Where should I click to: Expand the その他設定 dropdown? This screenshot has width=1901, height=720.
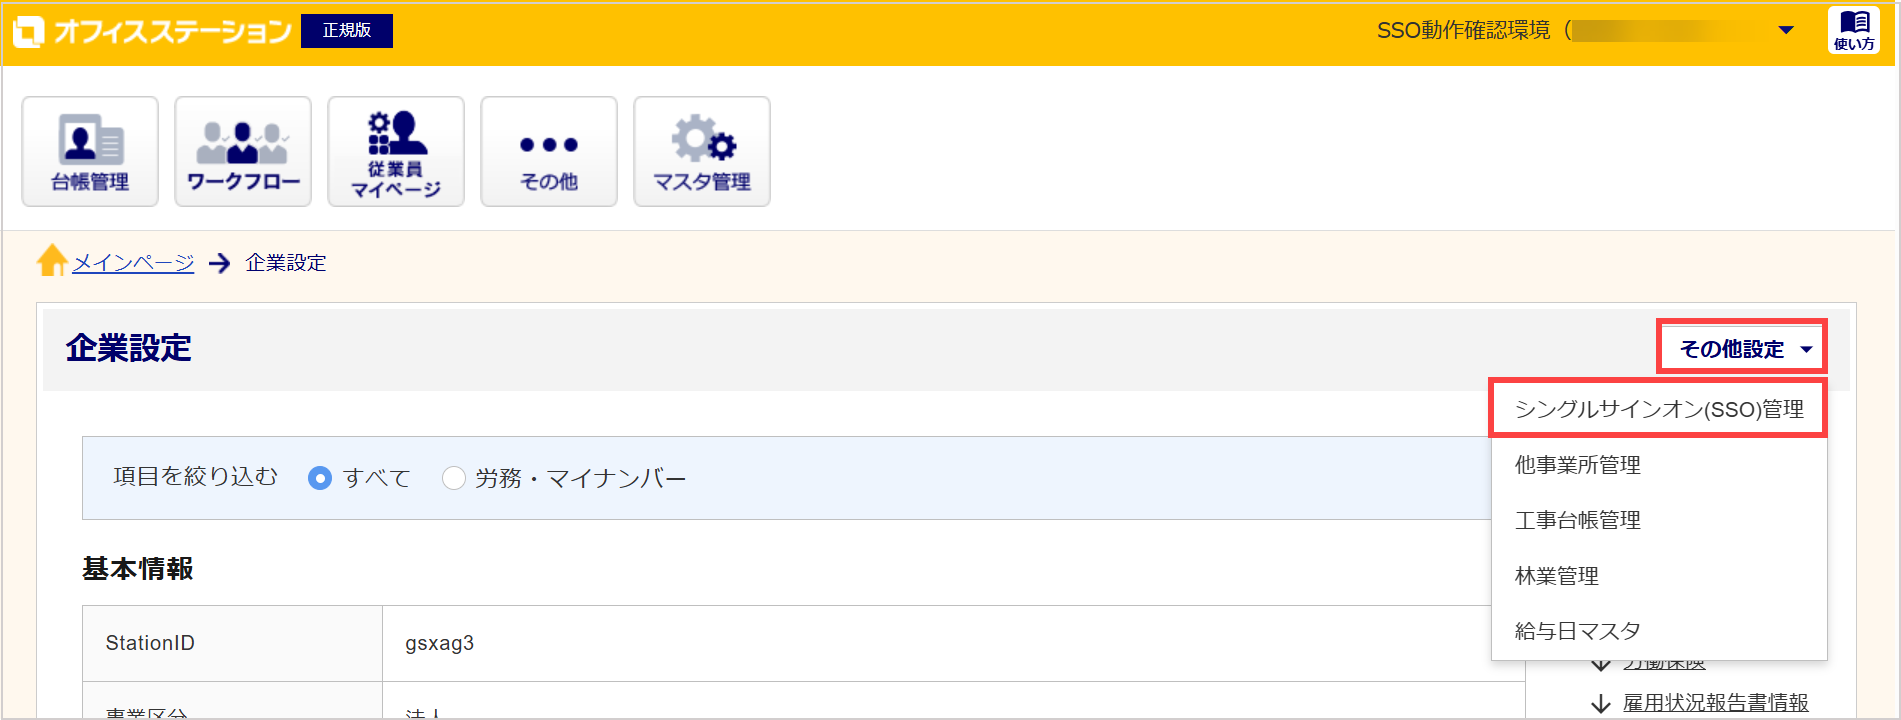[1742, 348]
